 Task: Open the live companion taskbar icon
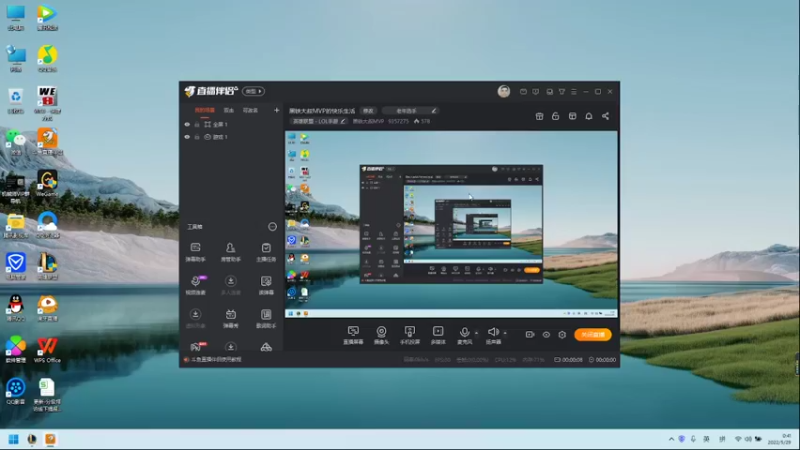(50, 439)
